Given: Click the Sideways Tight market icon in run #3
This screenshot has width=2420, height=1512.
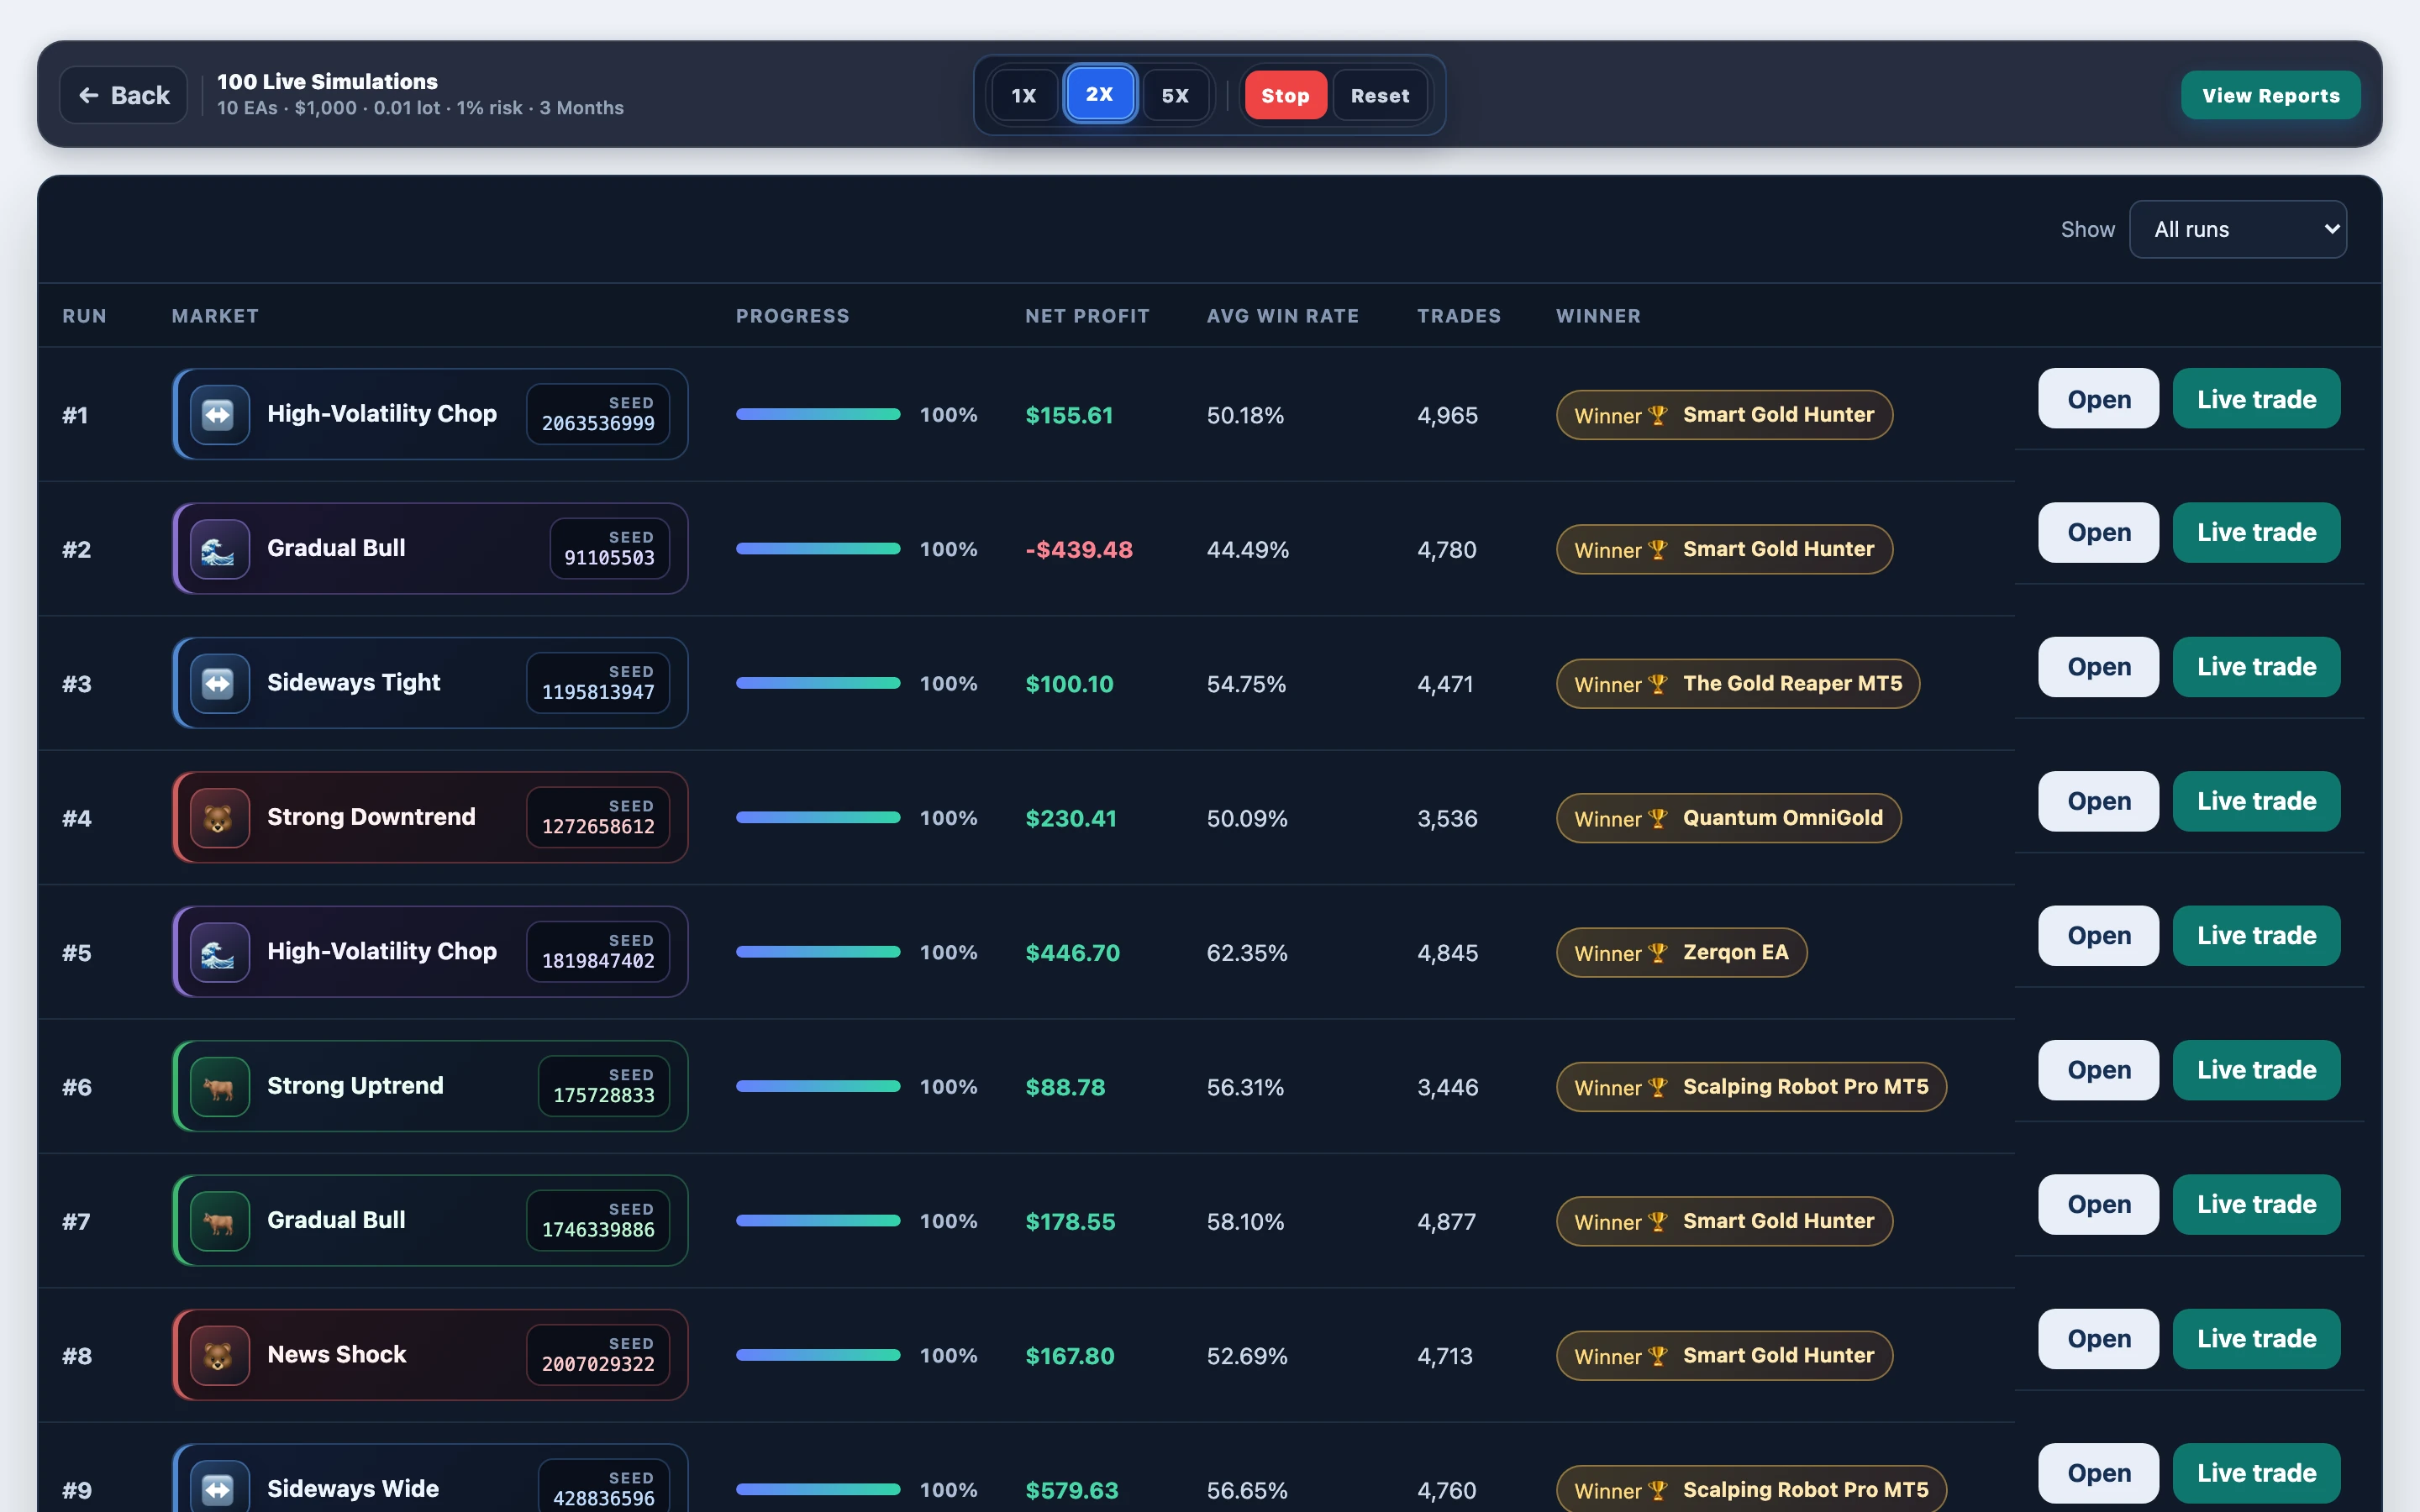Looking at the screenshot, I should 219,683.
